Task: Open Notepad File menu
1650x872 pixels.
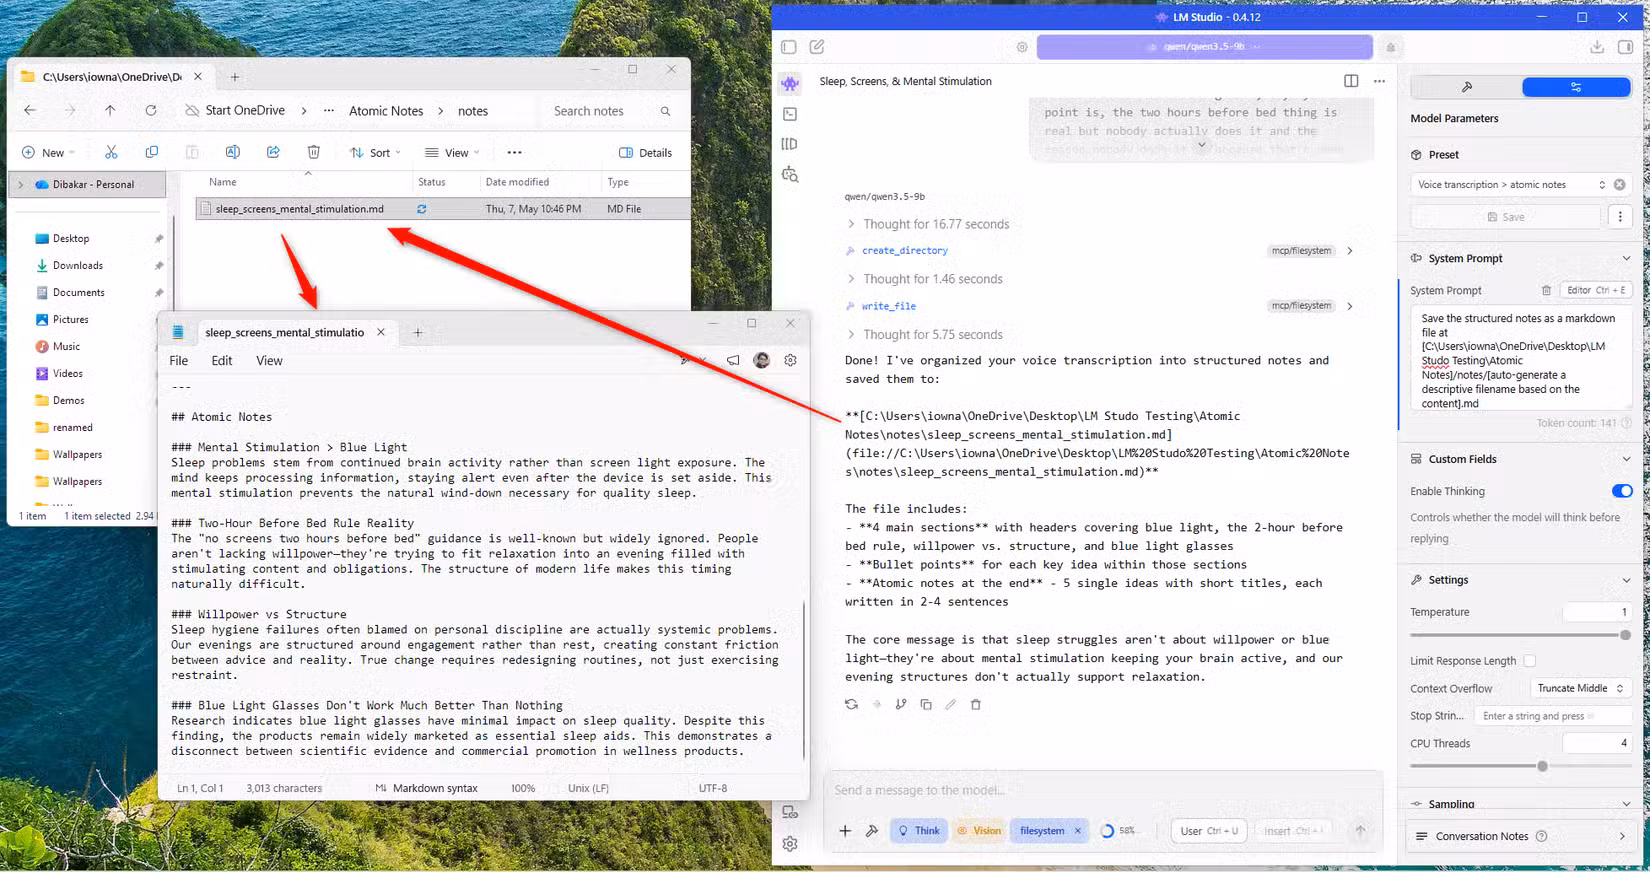Action: tap(178, 361)
